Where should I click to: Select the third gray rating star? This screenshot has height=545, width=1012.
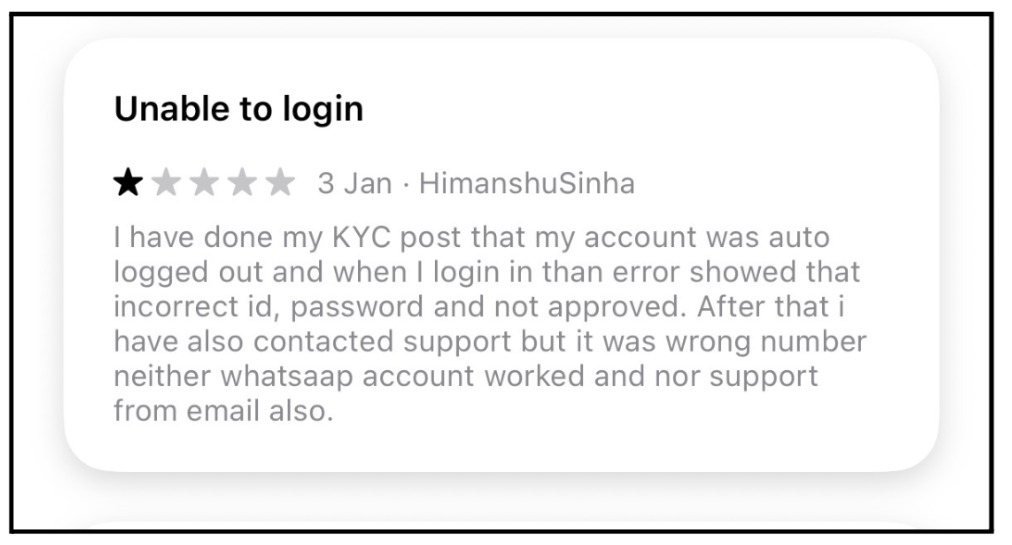pyautogui.click(x=205, y=183)
